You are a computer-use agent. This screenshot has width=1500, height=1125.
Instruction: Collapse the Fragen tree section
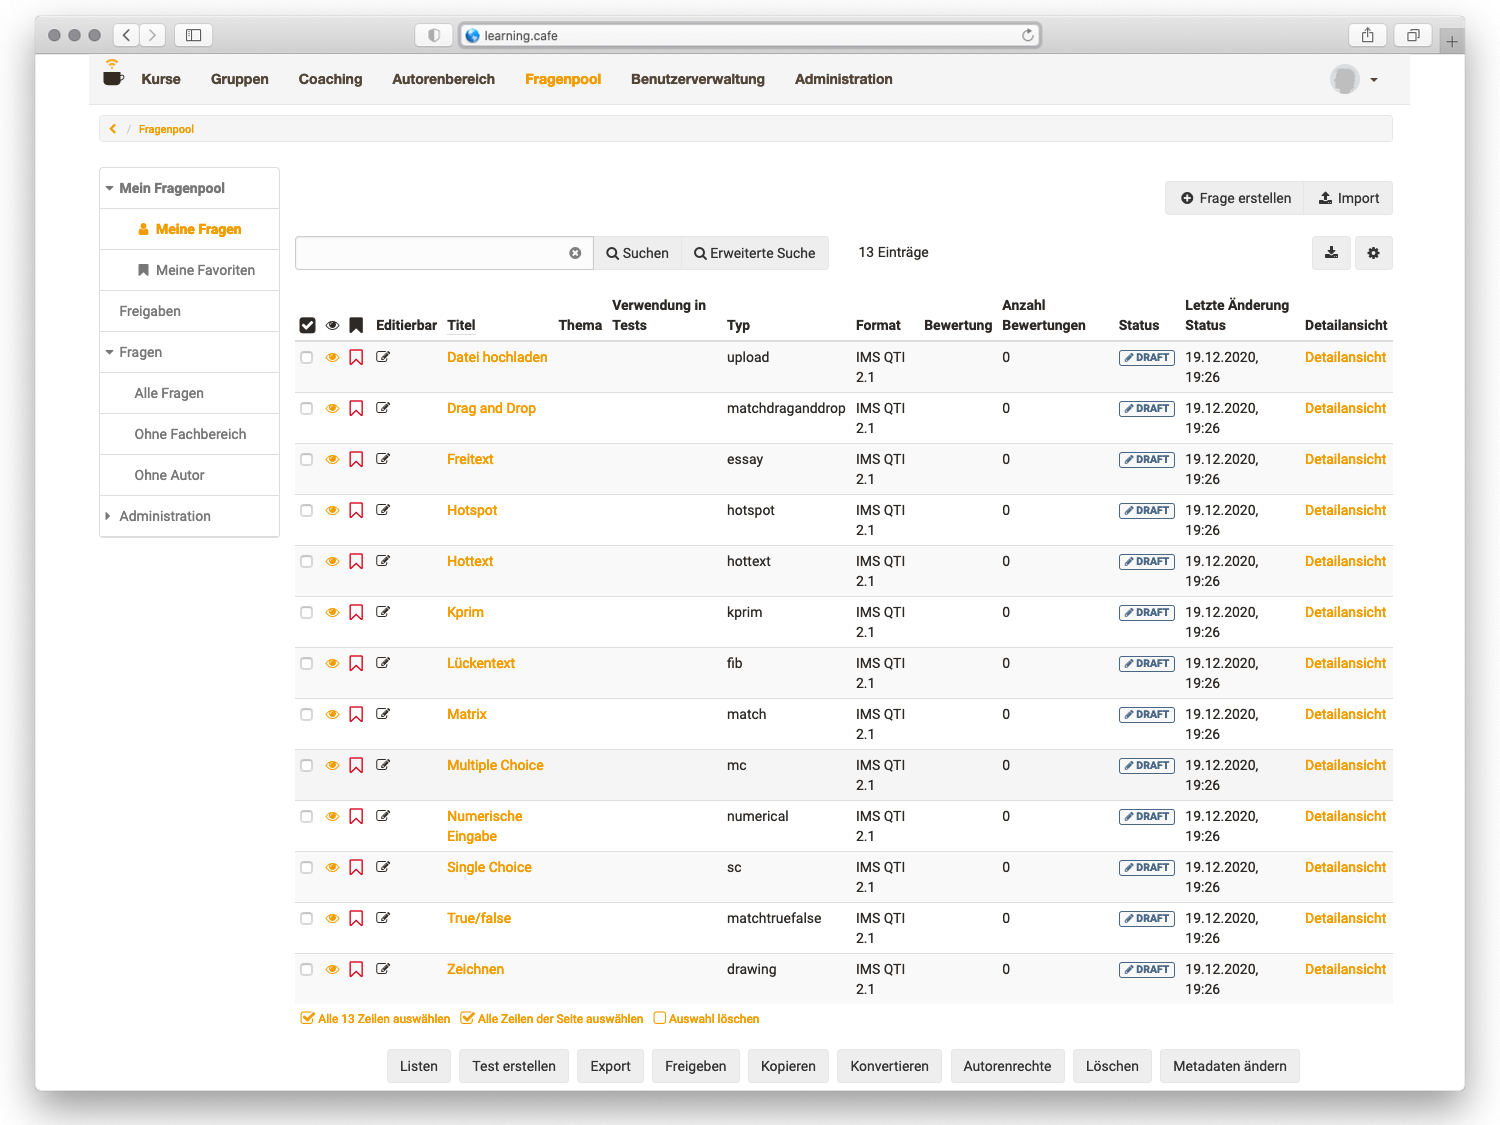coord(109,352)
